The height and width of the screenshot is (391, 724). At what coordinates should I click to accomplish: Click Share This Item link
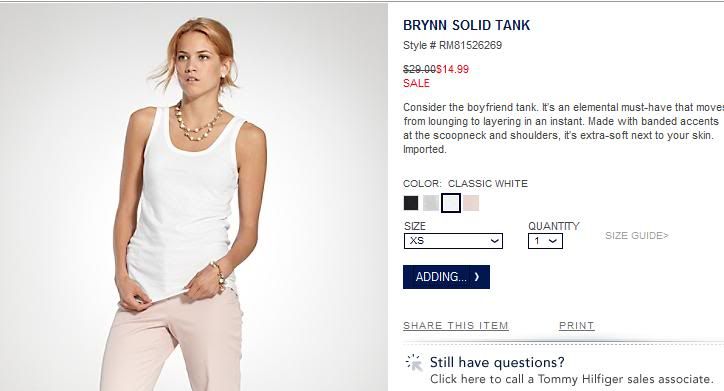tap(456, 326)
